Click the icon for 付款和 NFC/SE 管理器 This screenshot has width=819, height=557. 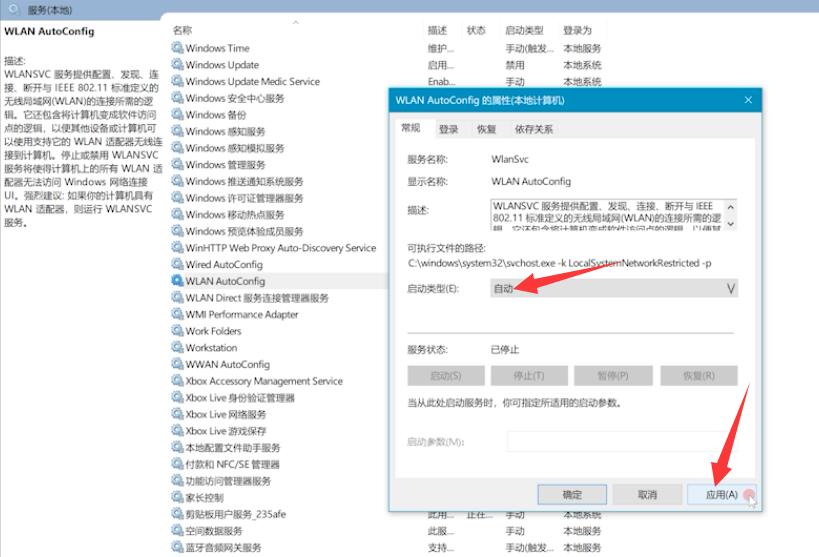tap(178, 464)
